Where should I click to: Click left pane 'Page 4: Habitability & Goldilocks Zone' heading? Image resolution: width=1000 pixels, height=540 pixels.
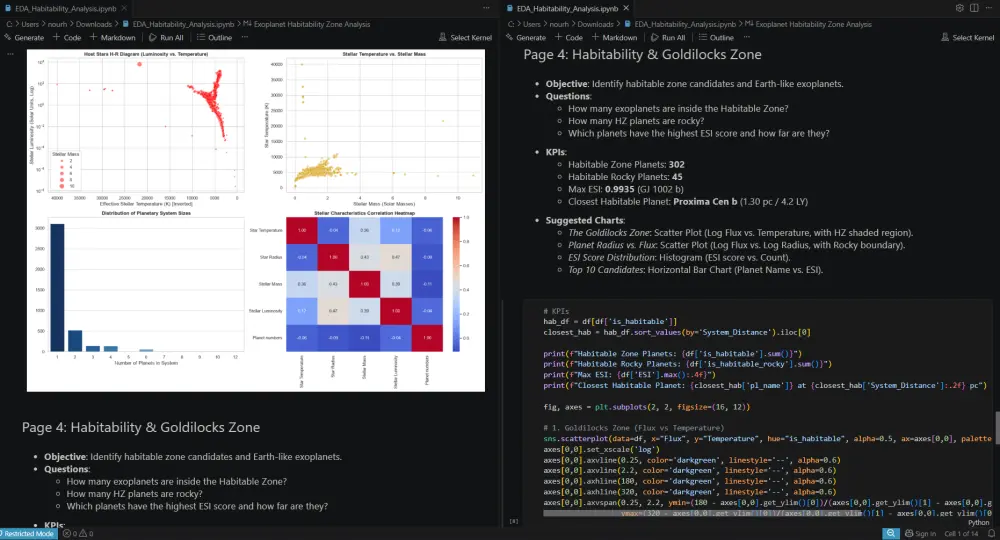click(x=141, y=427)
